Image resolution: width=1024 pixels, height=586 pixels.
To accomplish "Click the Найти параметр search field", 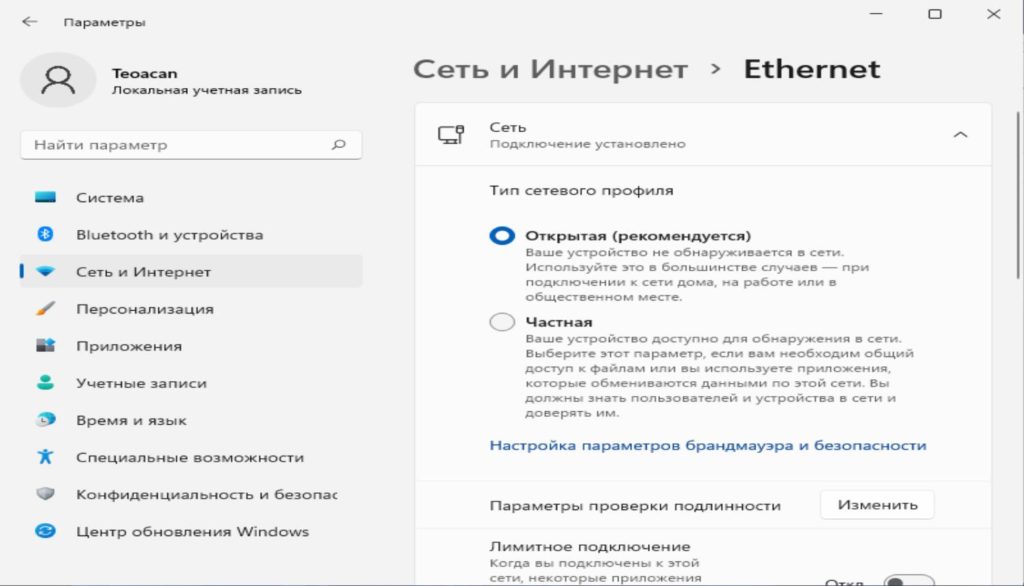I will coord(180,145).
